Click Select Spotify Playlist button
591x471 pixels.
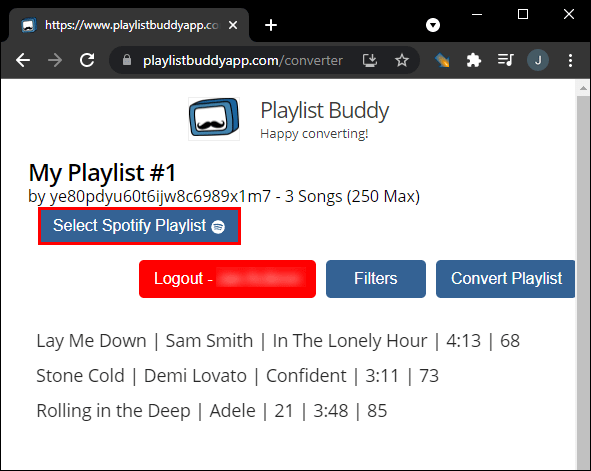pos(139,226)
